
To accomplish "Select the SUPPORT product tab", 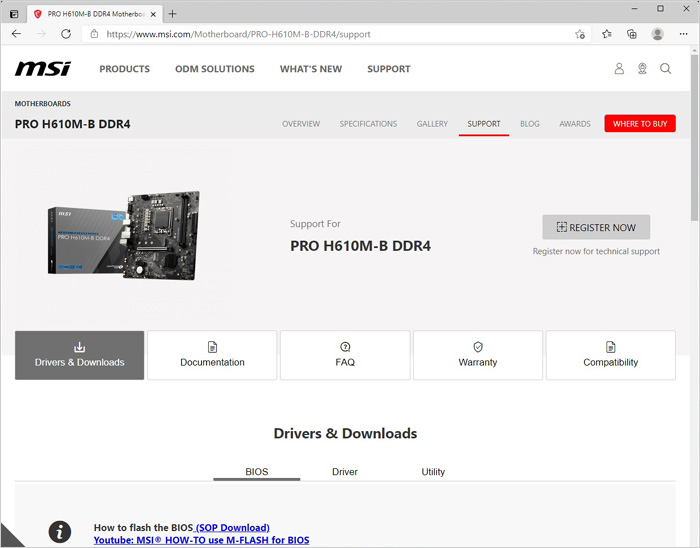I will pos(484,124).
